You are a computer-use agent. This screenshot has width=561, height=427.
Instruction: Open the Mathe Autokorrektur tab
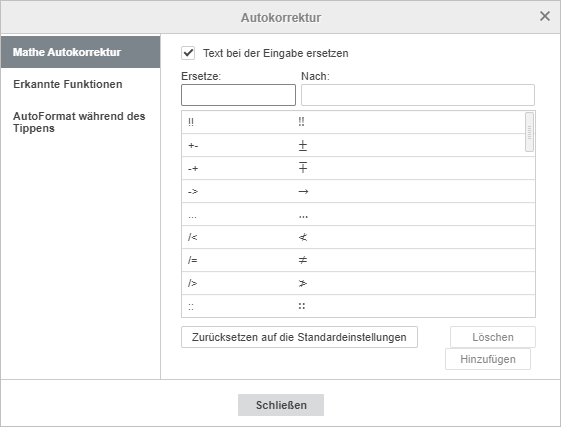tap(81, 52)
